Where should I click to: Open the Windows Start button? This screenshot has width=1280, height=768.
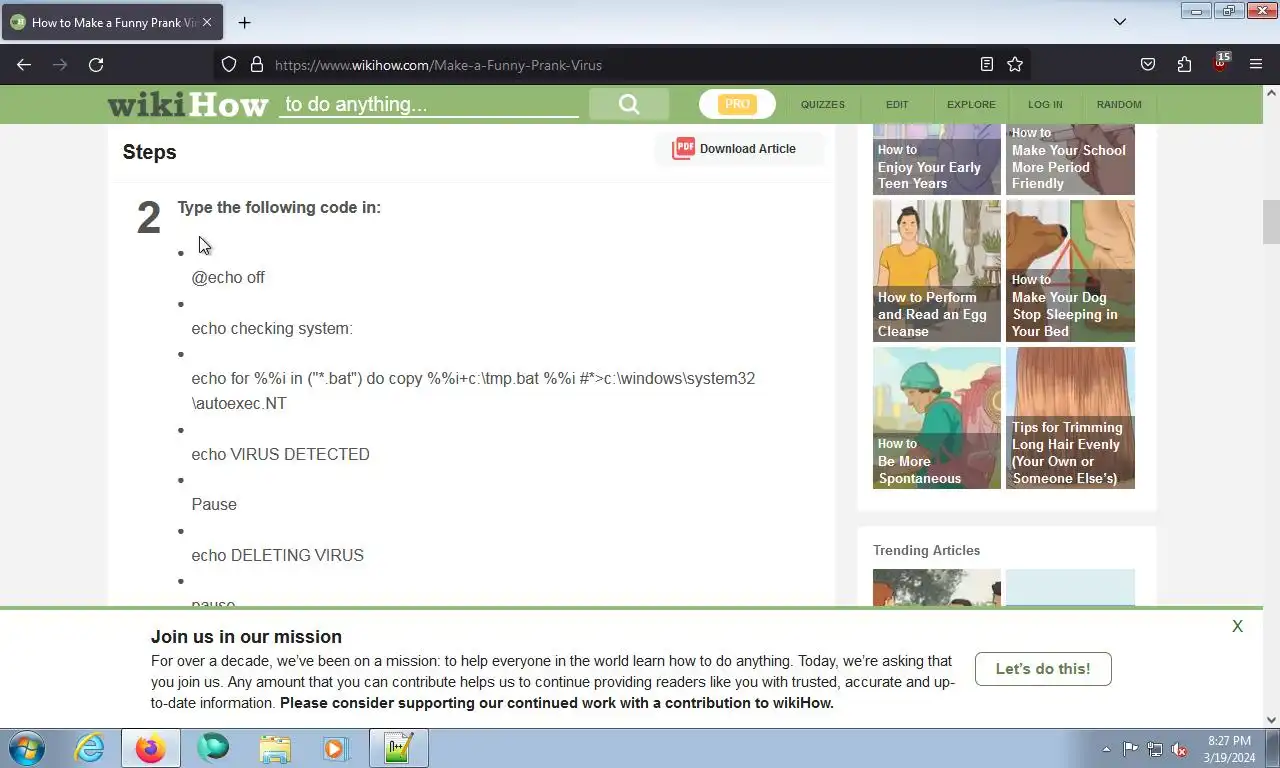coord(26,748)
